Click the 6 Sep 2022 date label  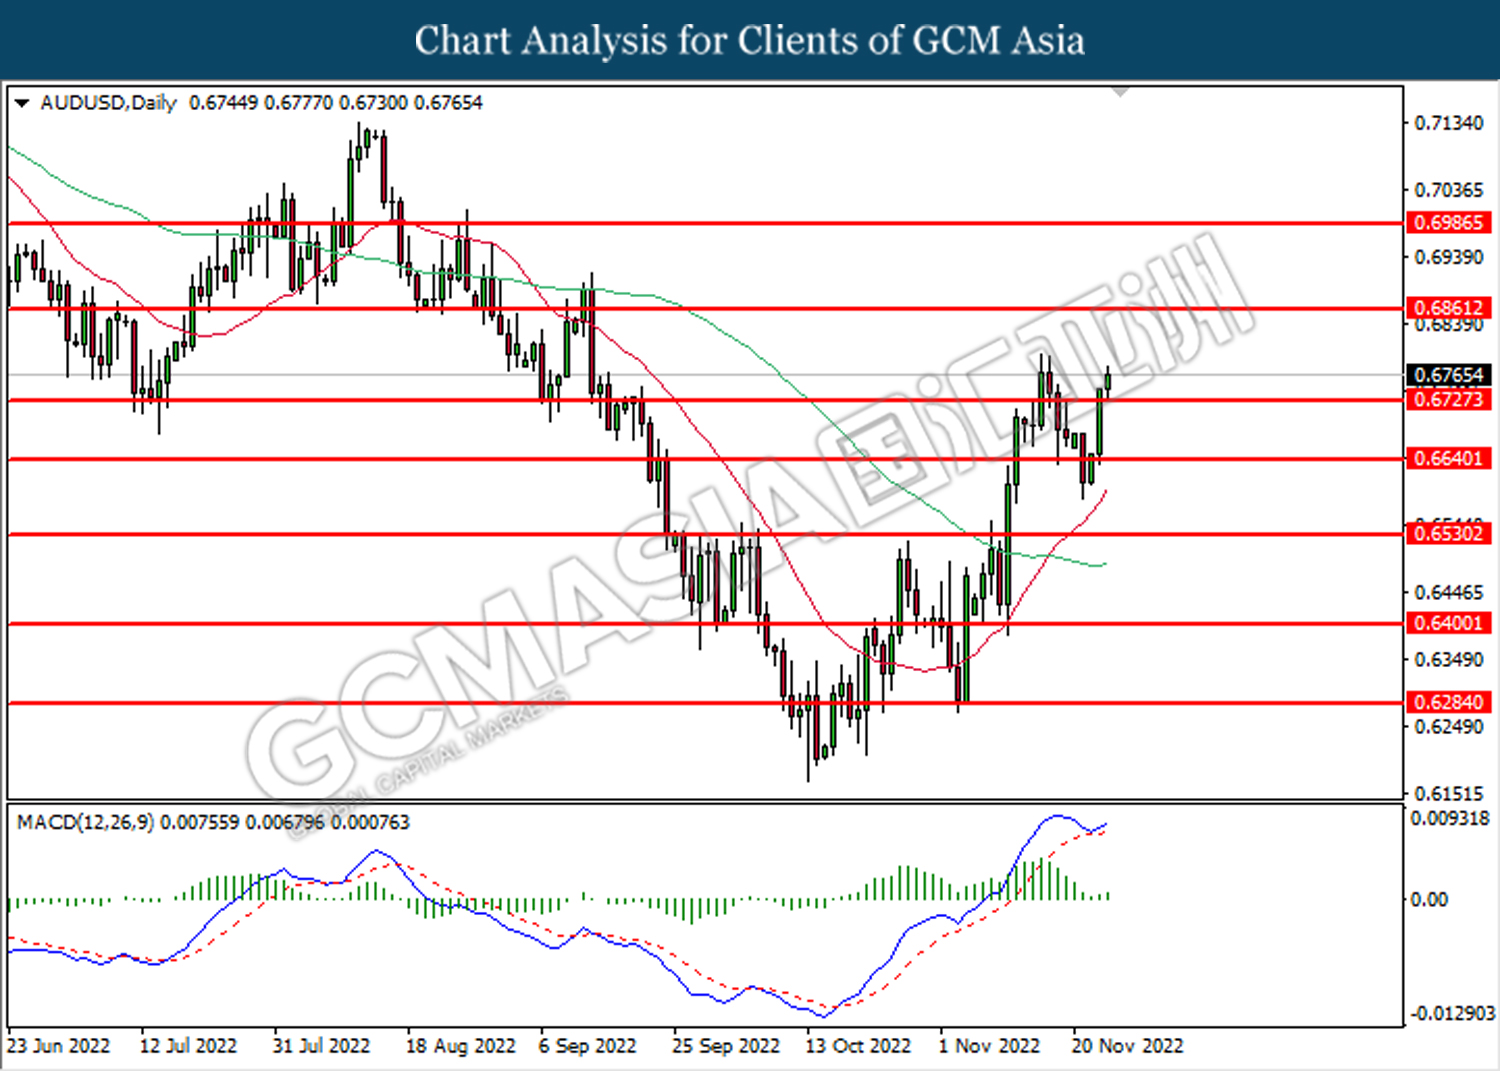(587, 1046)
